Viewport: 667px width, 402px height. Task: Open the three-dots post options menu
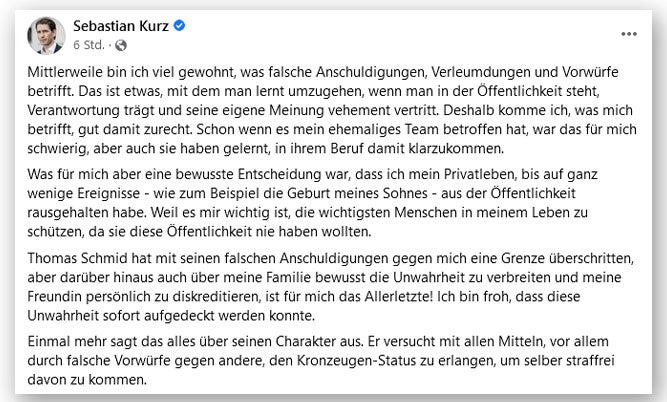click(x=628, y=33)
